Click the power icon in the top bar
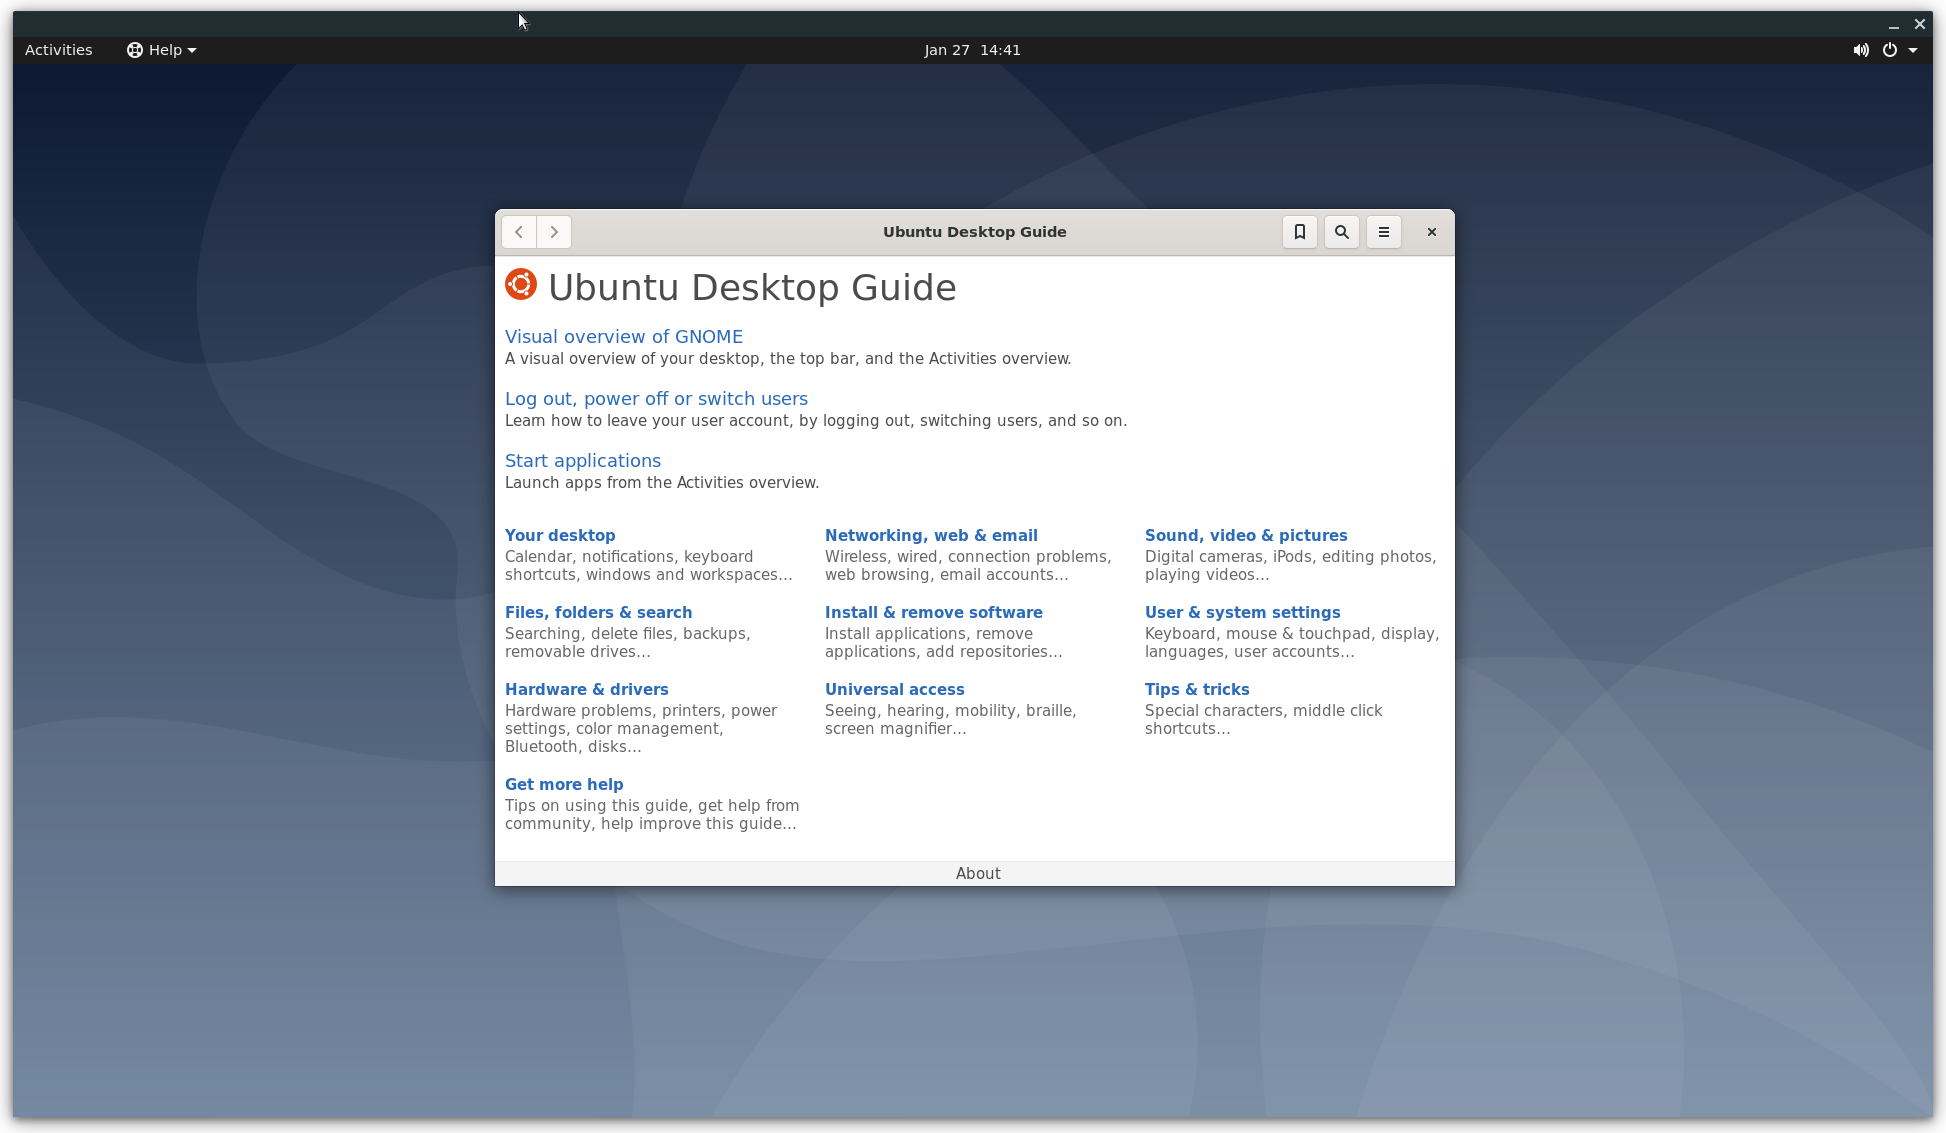1946x1133 pixels. point(1890,49)
